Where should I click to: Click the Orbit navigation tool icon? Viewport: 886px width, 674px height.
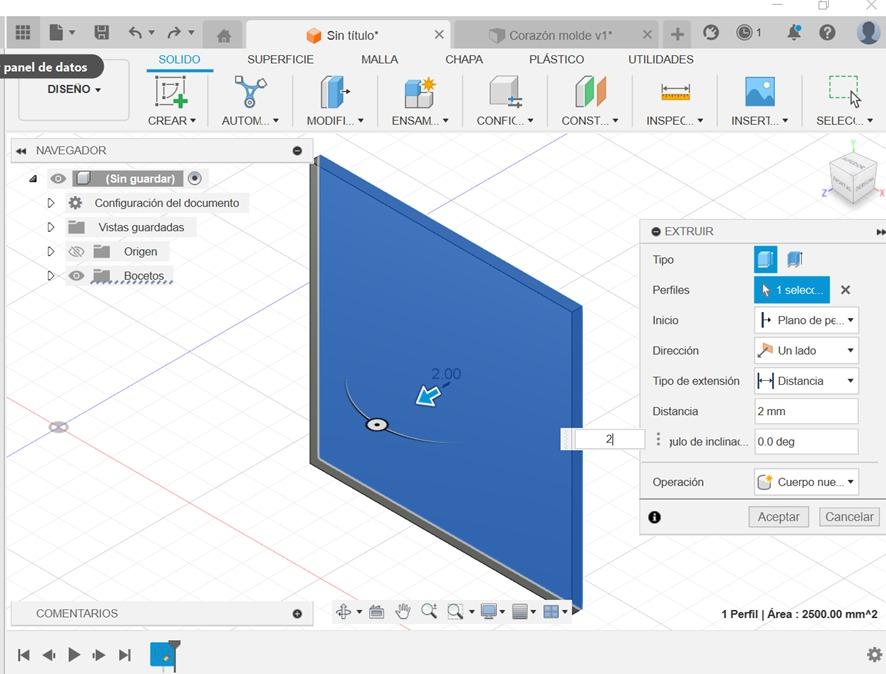pyautogui.click(x=344, y=612)
